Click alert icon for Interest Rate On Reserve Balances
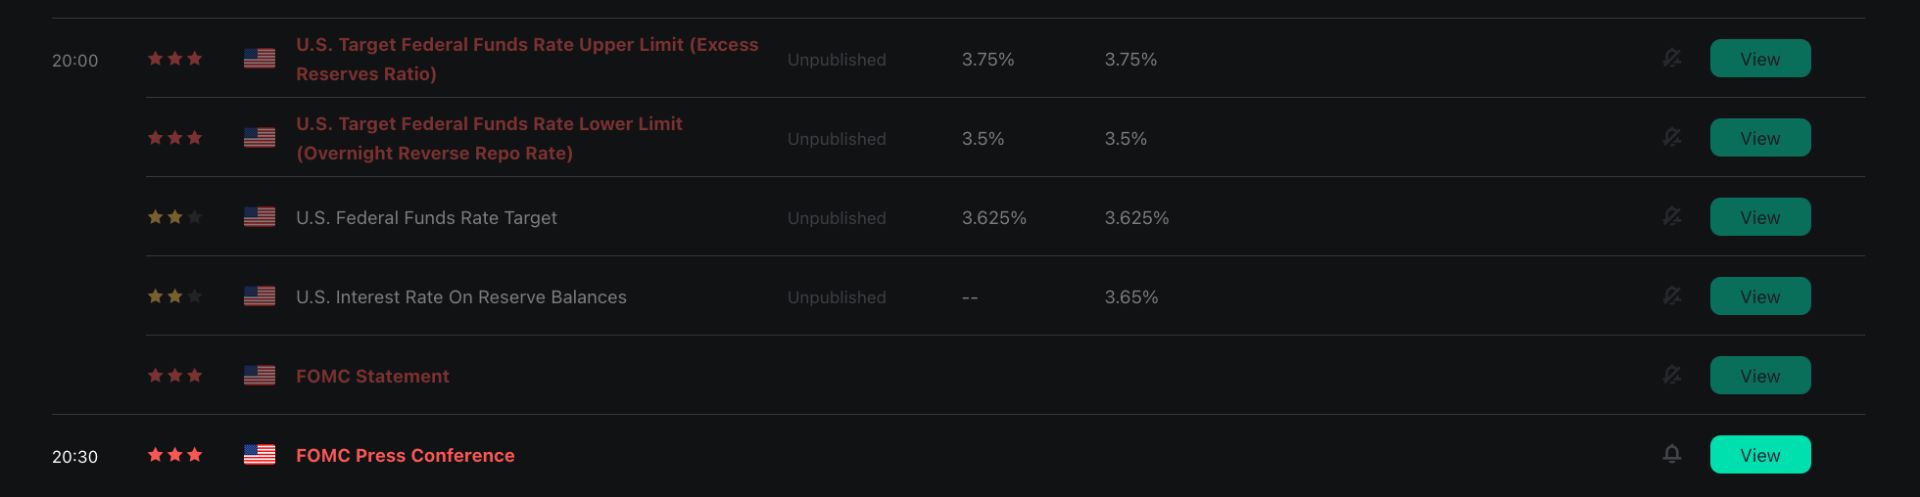The image size is (1920, 497). tap(1671, 296)
